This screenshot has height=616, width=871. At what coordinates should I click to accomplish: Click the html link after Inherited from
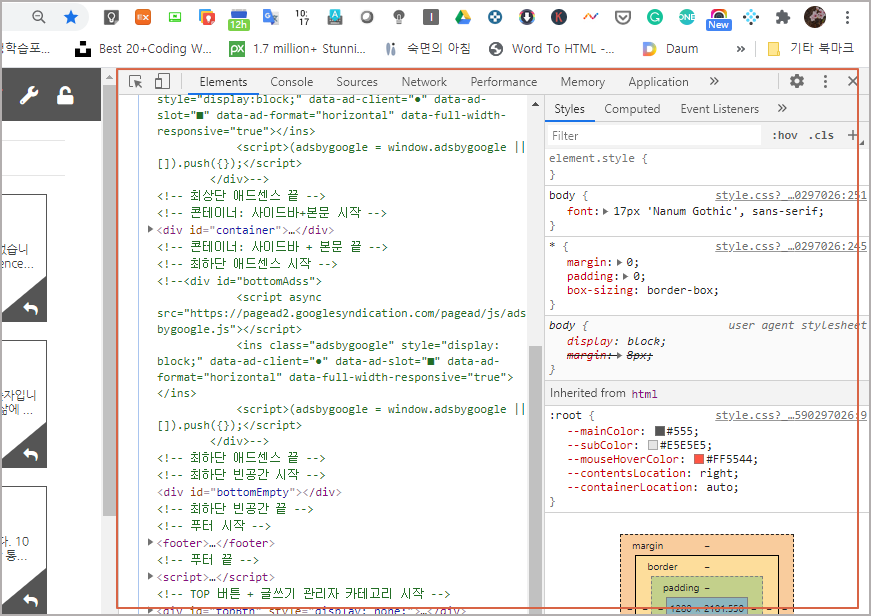tap(644, 394)
